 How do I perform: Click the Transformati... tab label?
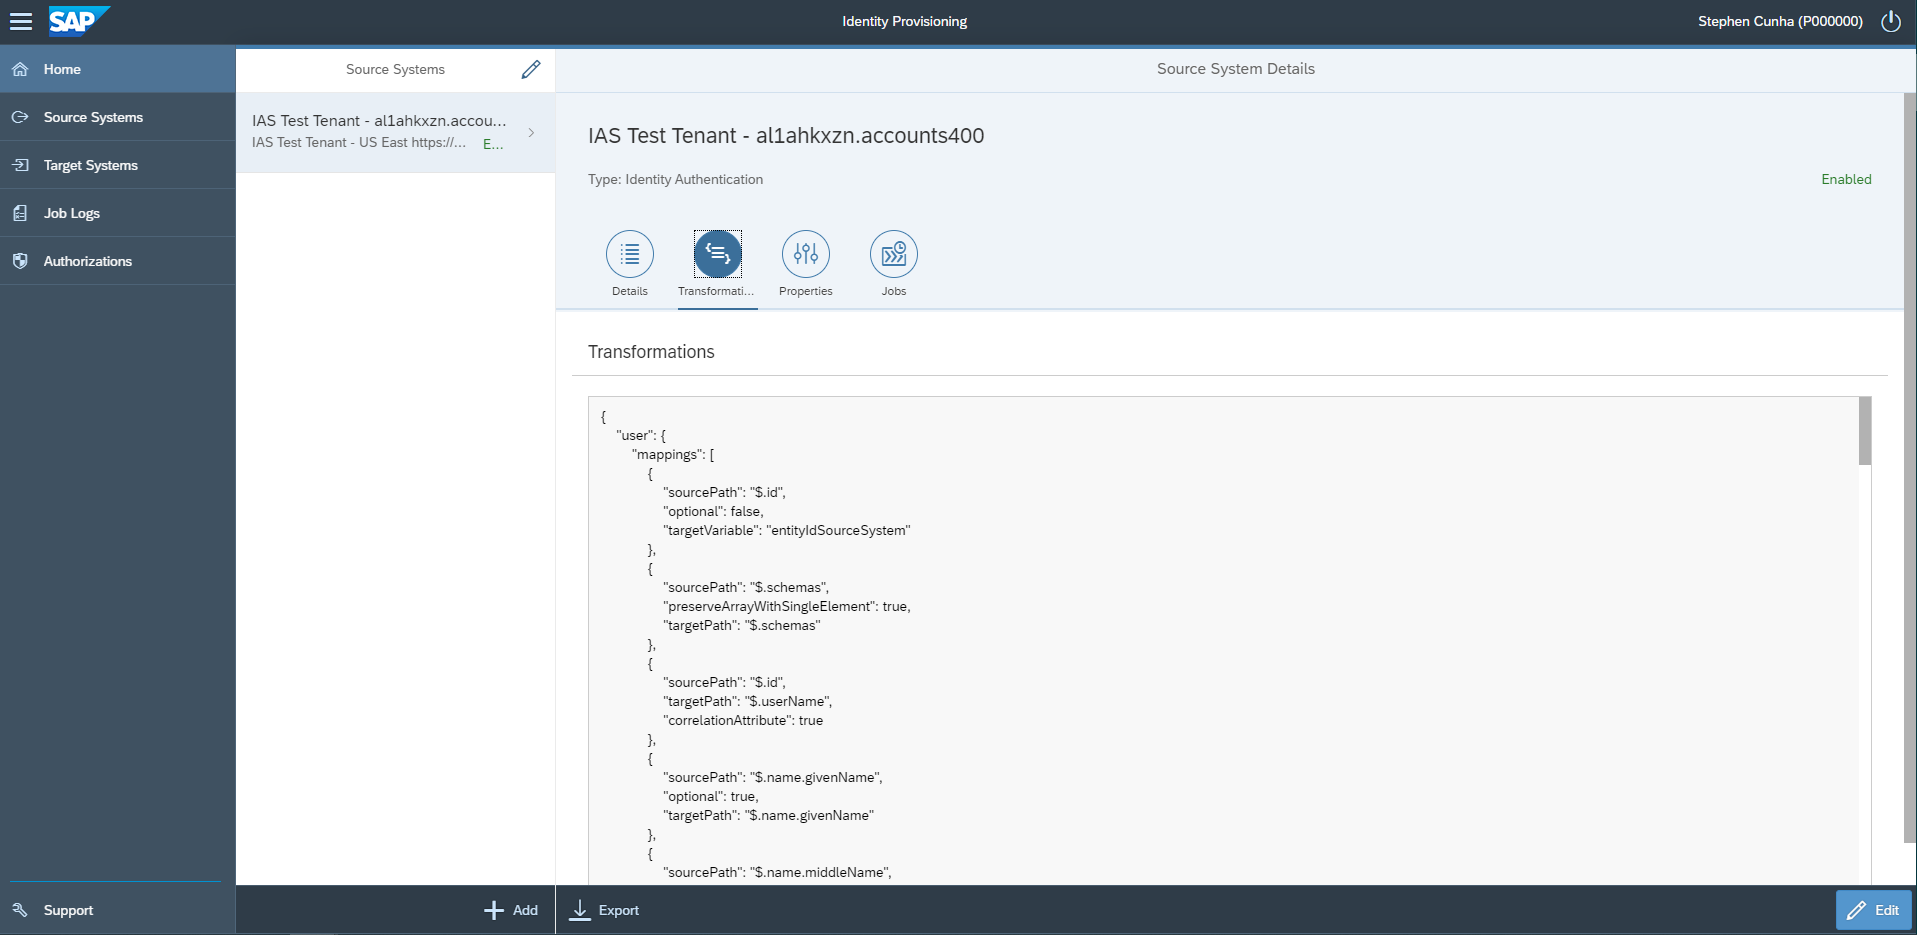(x=716, y=291)
